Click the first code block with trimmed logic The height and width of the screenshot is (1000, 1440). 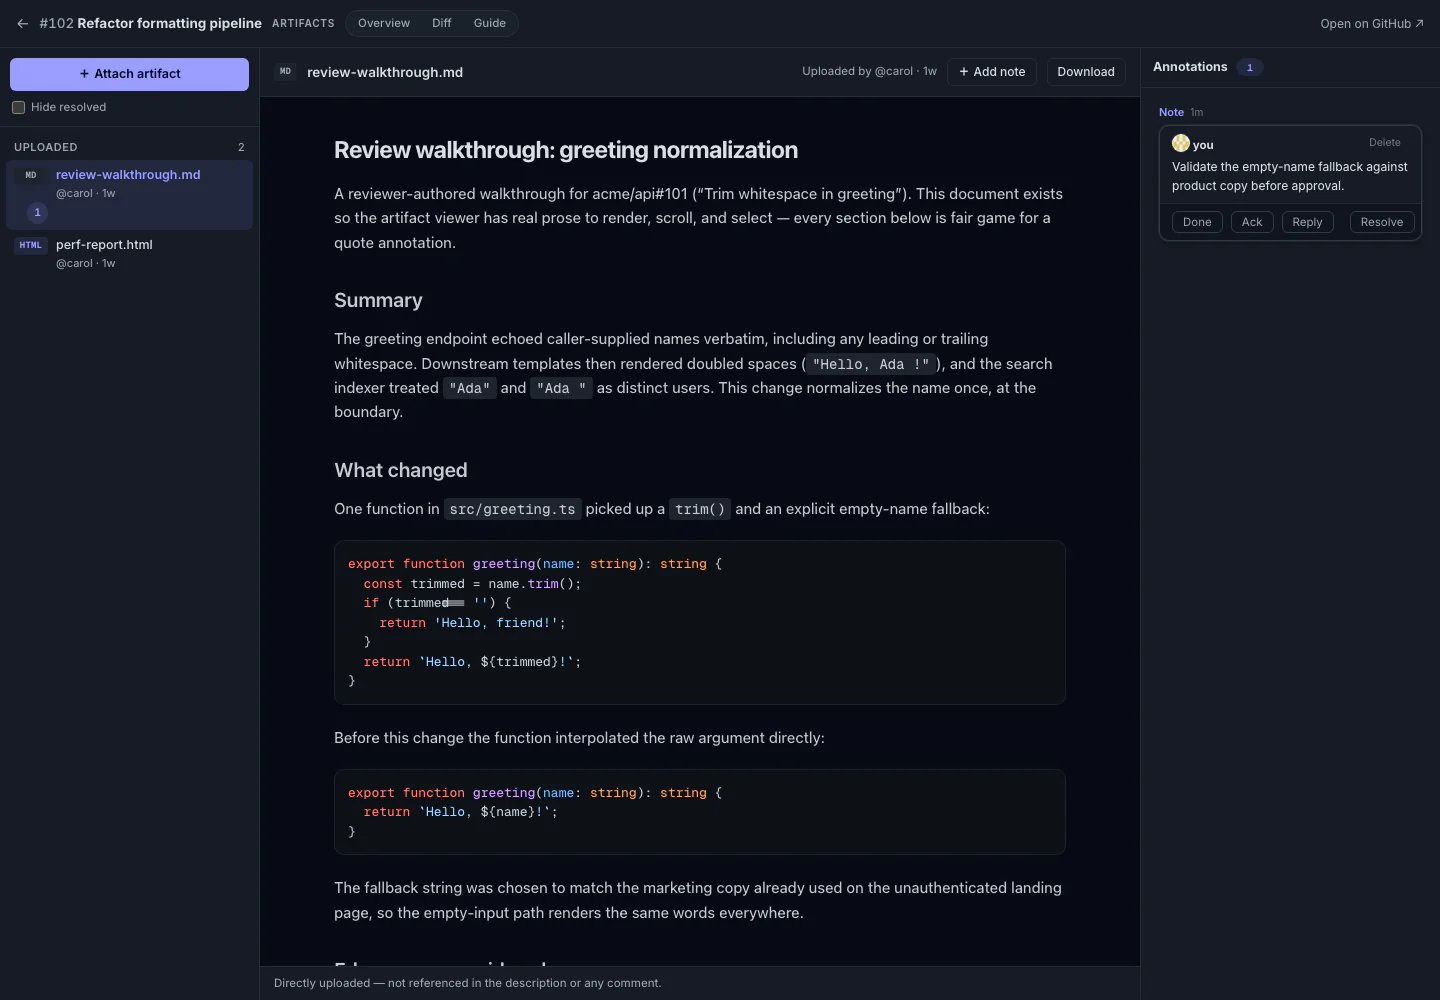point(699,622)
